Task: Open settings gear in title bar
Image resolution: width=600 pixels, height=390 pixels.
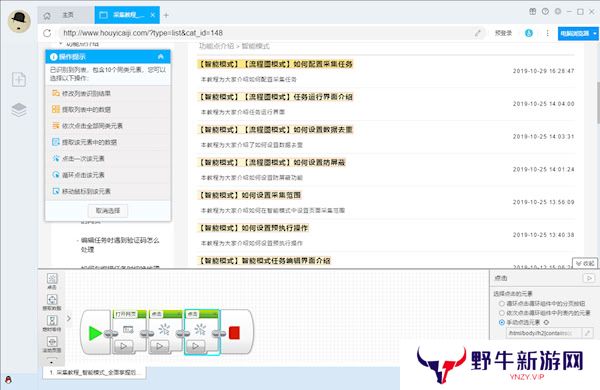Action: pyautogui.click(x=558, y=11)
